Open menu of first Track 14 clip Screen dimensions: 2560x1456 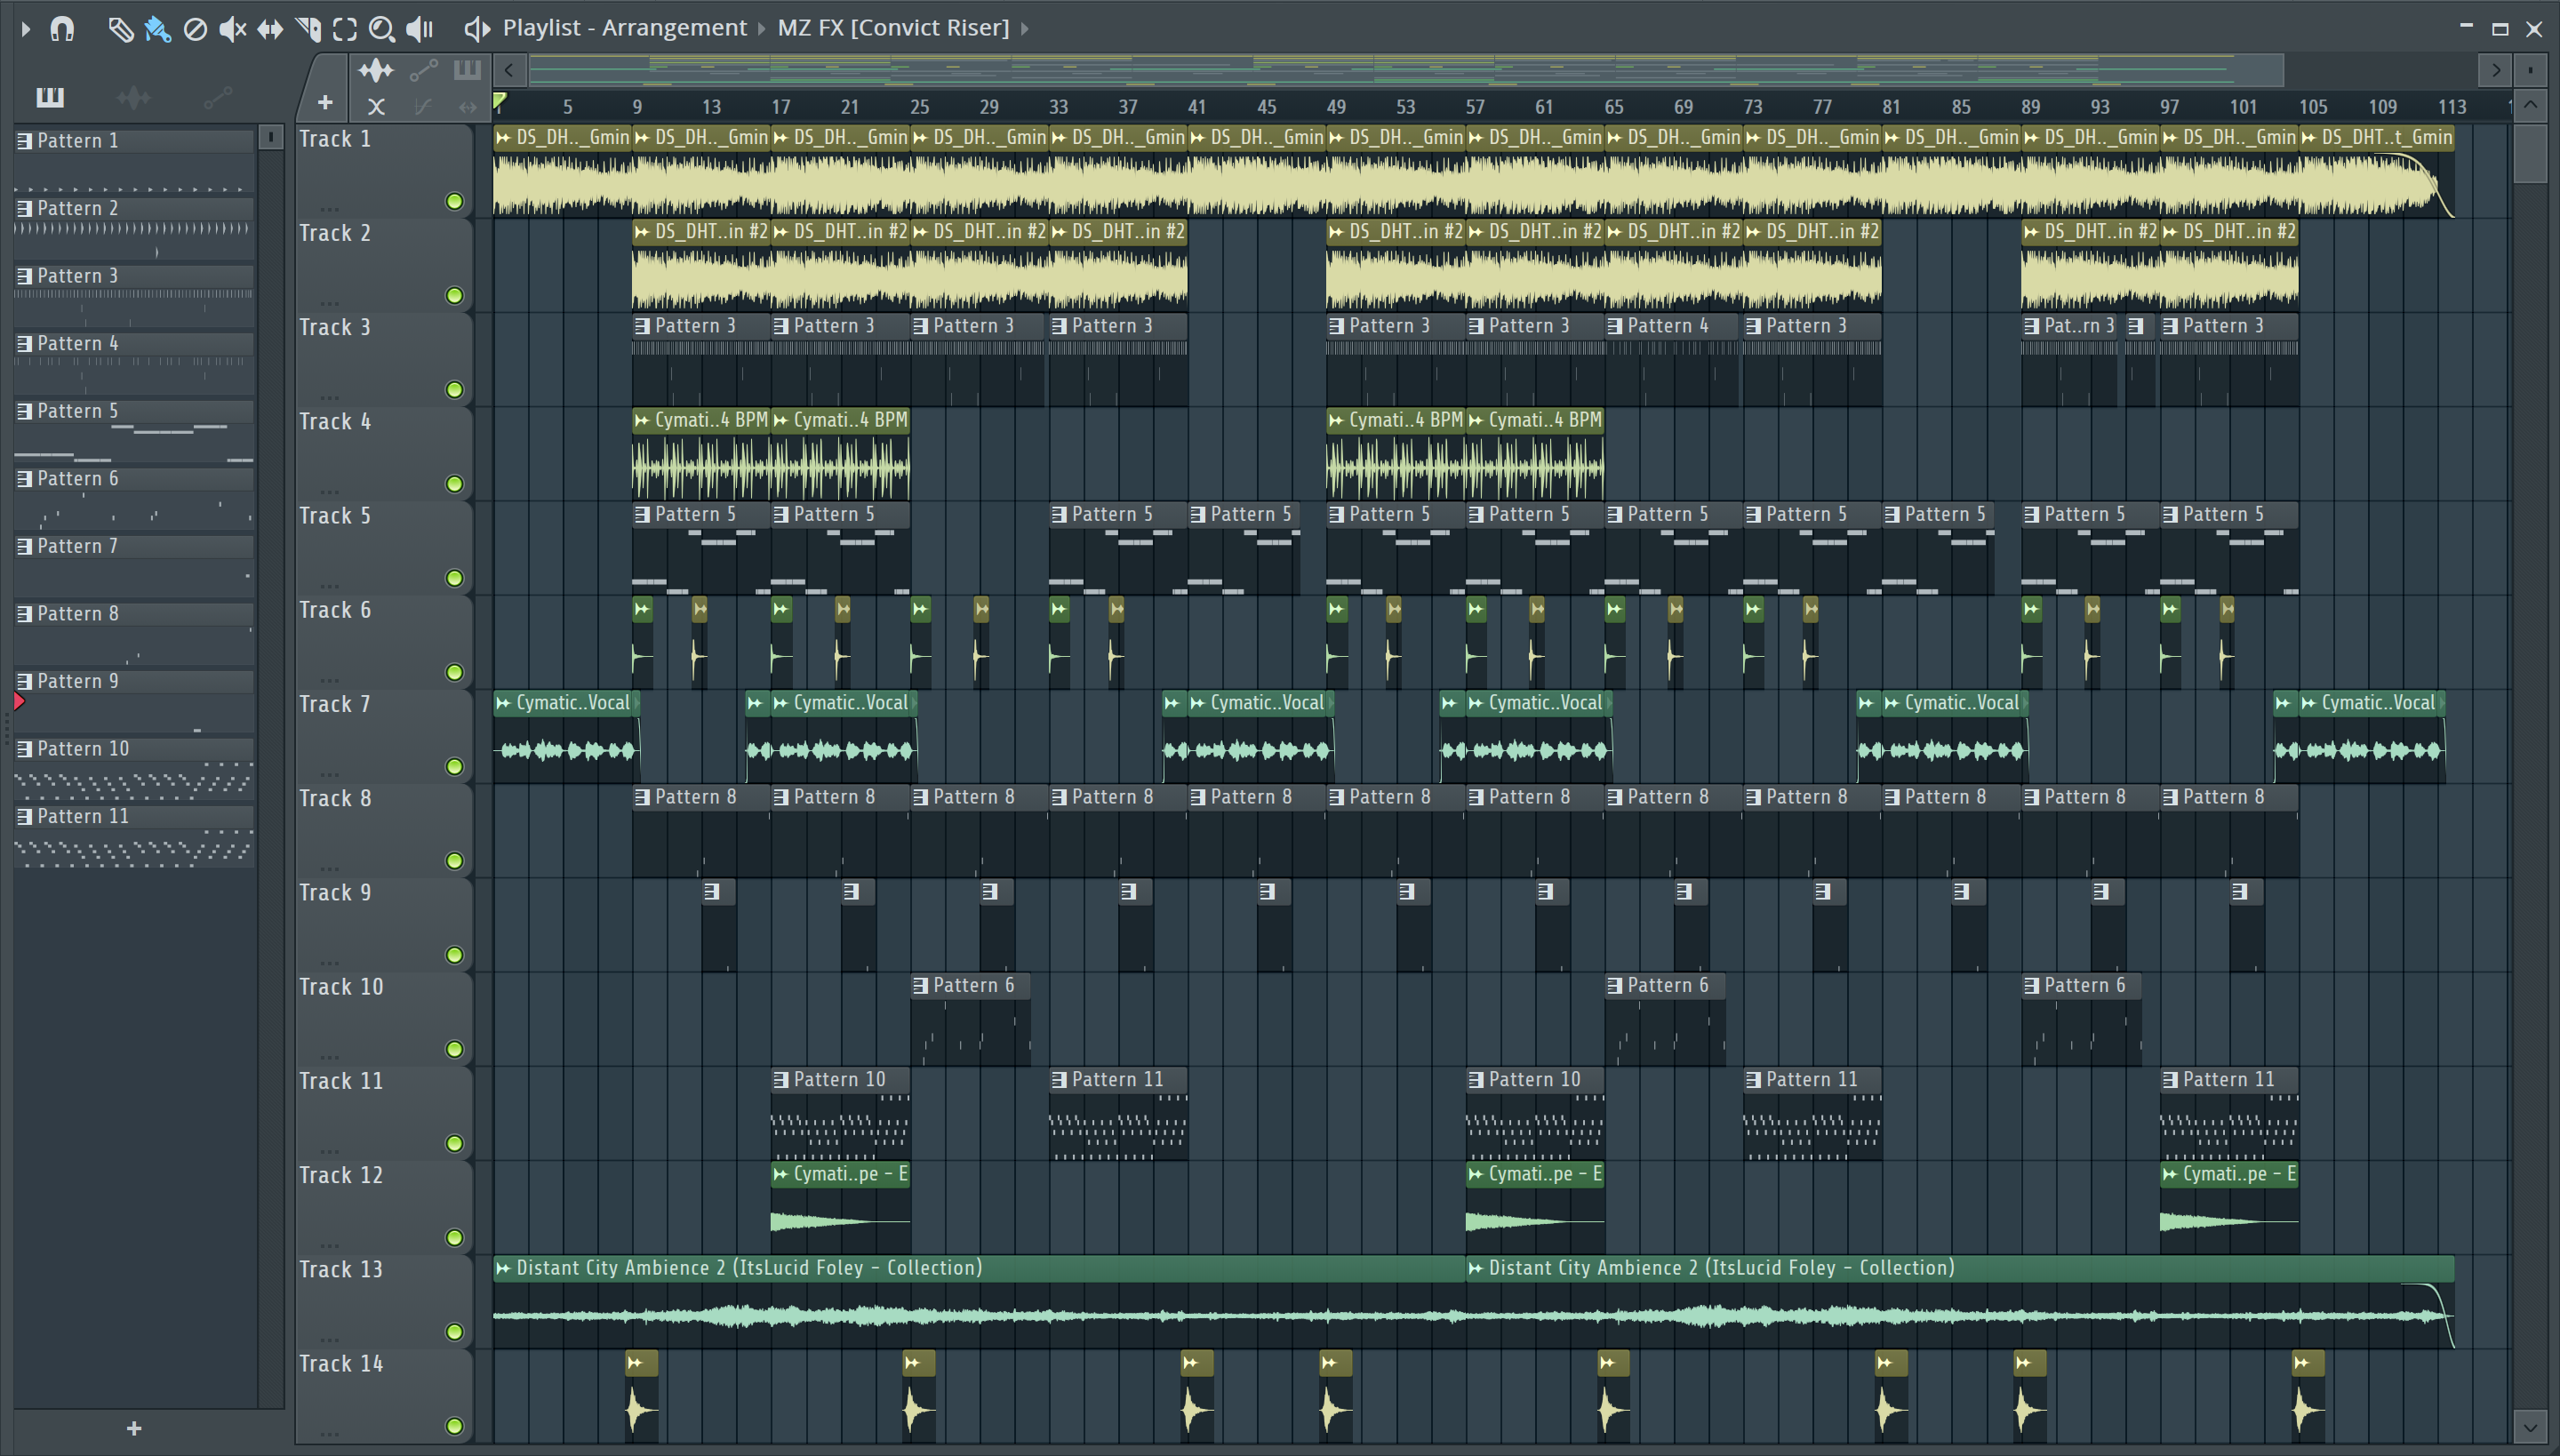pos(635,1363)
